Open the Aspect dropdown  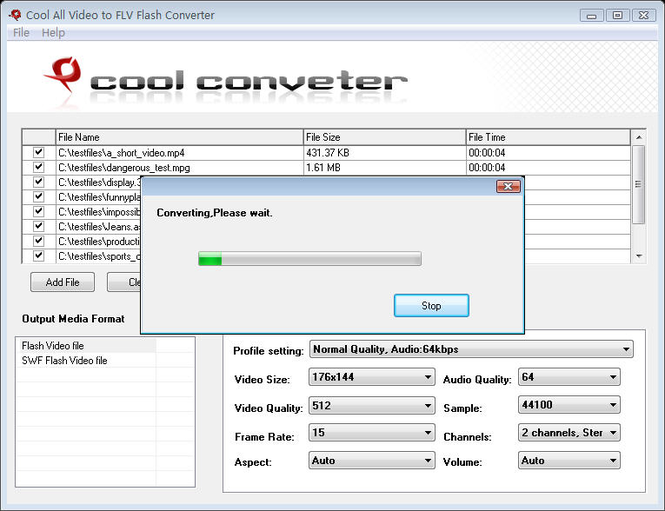coord(372,461)
